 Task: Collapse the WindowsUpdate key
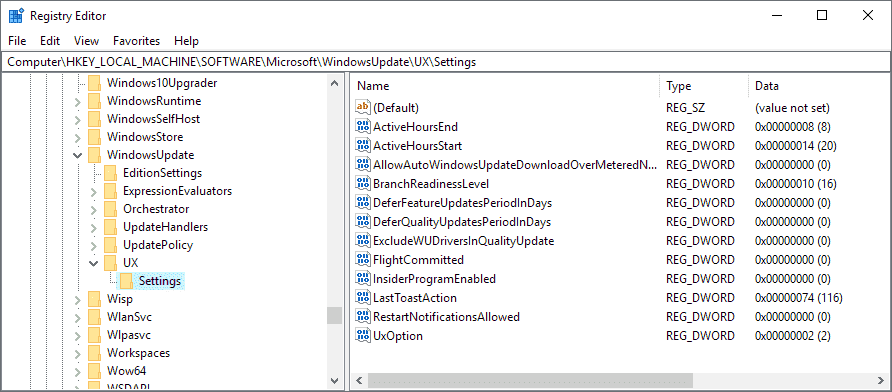(x=77, y=155)
